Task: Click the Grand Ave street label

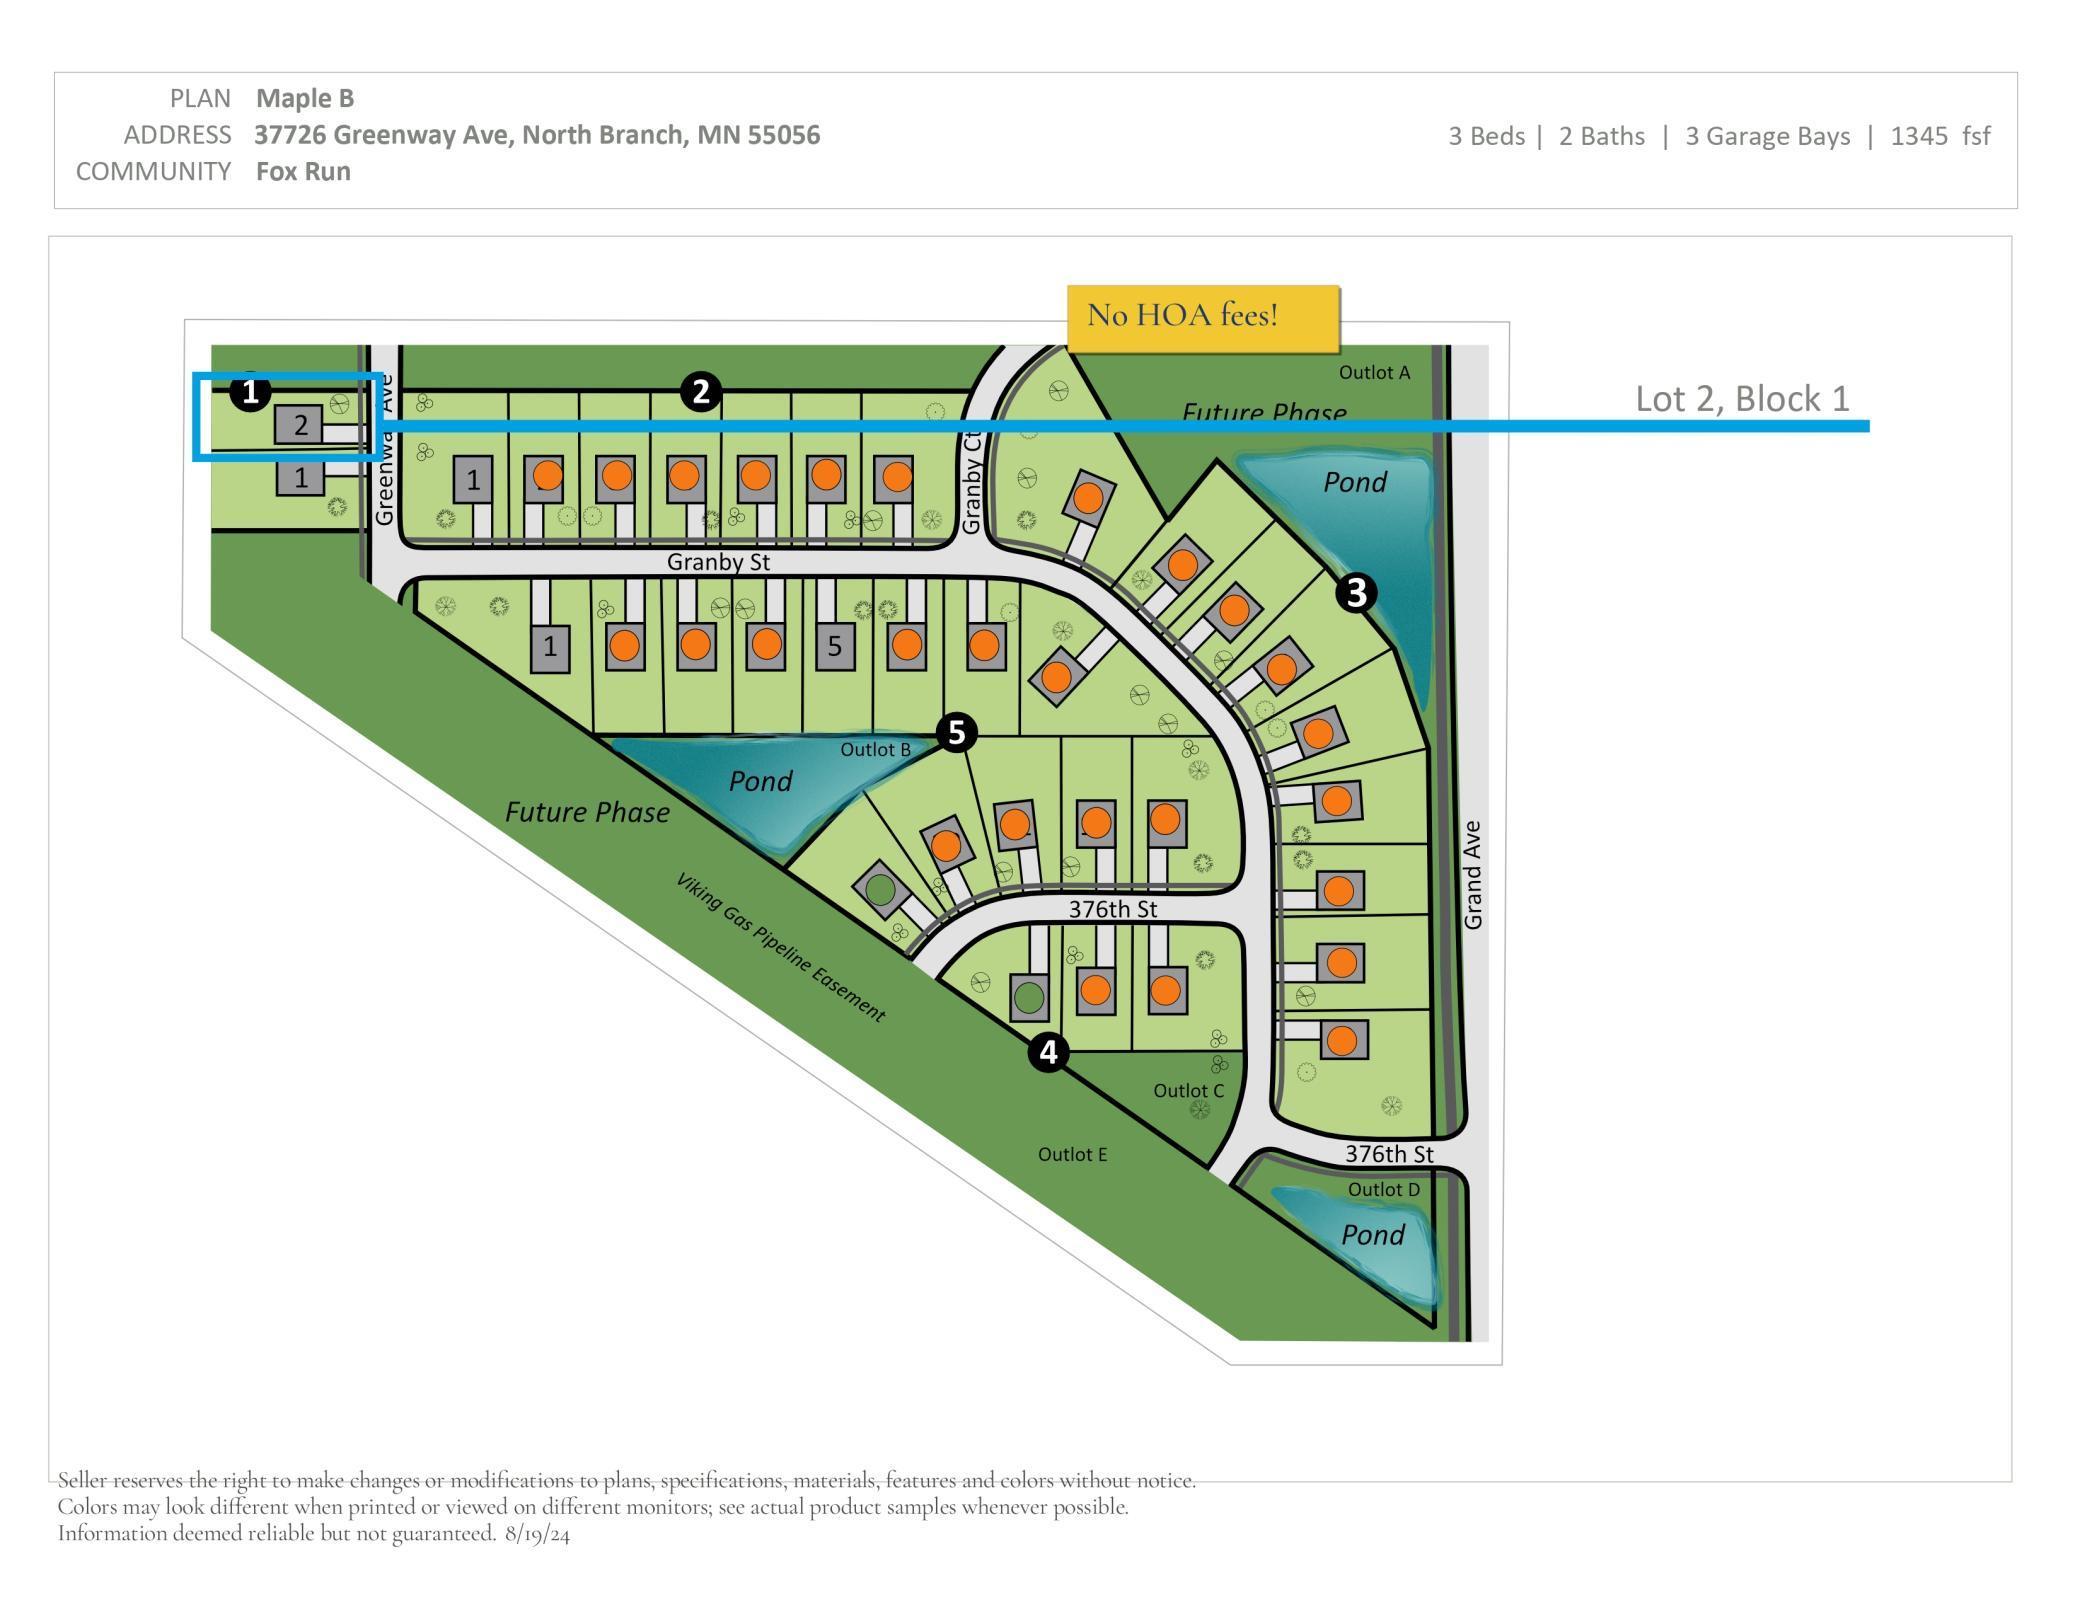Action: click(x=1473, y=875)
